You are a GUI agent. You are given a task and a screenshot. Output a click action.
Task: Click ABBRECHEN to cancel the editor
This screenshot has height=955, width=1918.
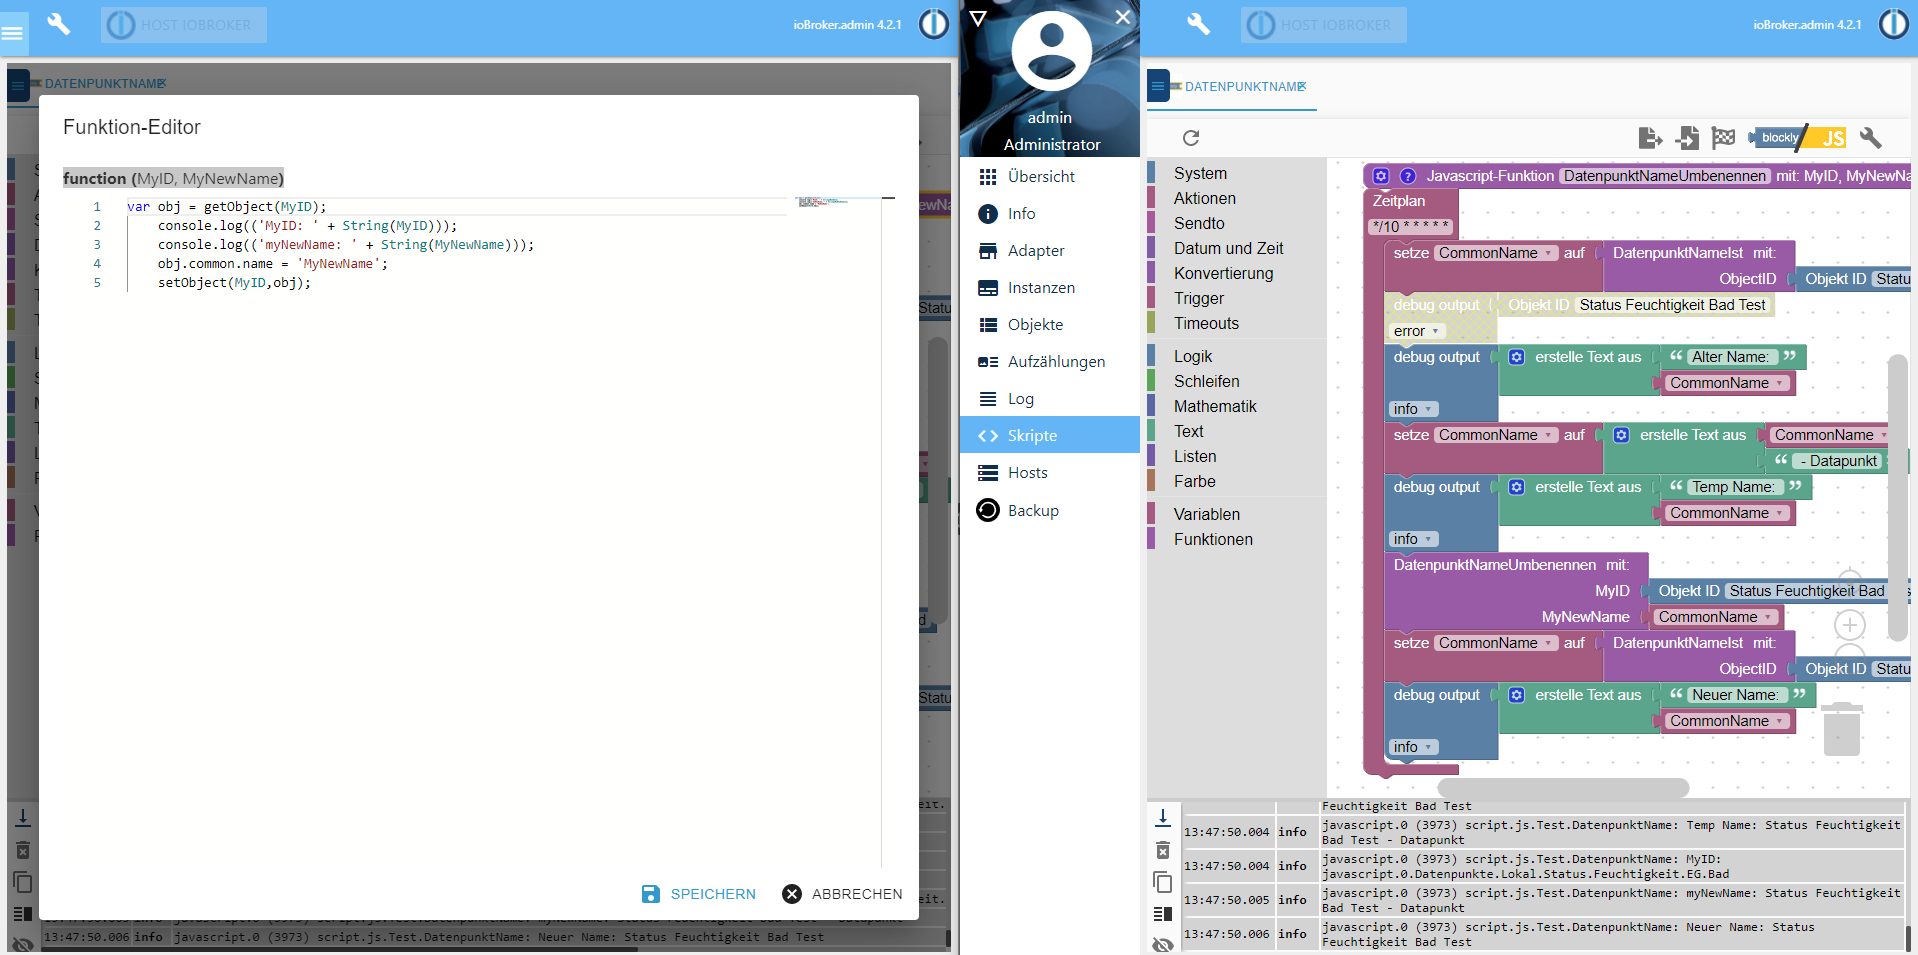click(843, 894)
